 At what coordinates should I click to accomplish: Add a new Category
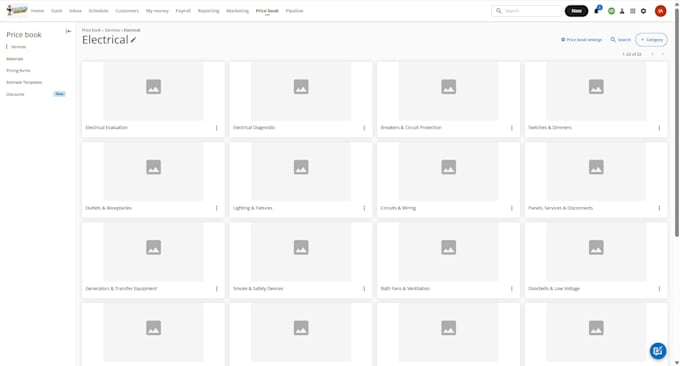651,40
